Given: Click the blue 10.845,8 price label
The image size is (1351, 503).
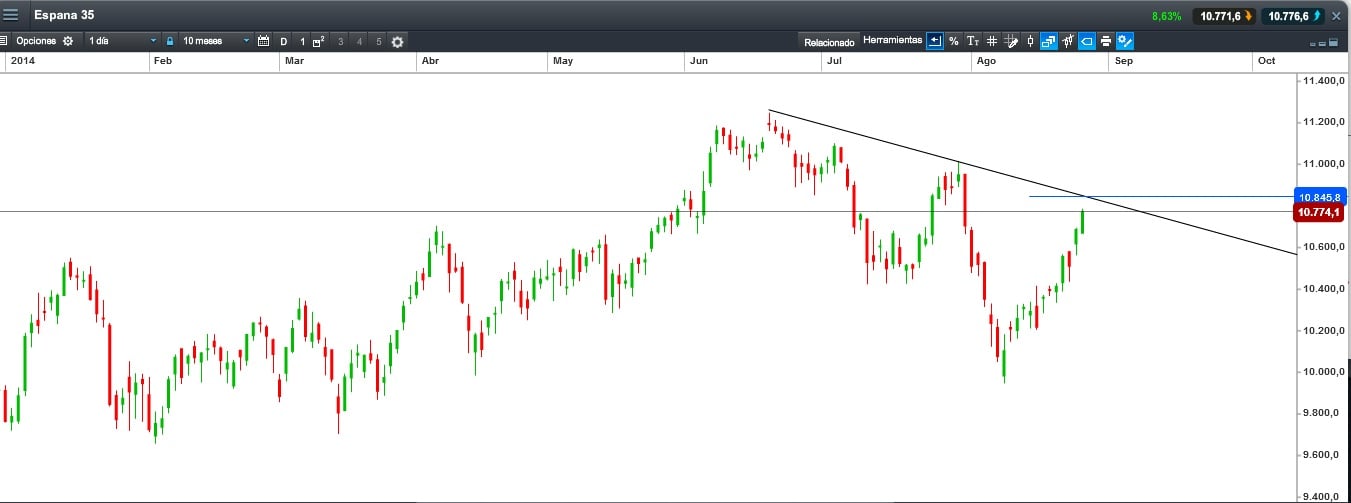Looking at the screenshot, I should 1319,197.
